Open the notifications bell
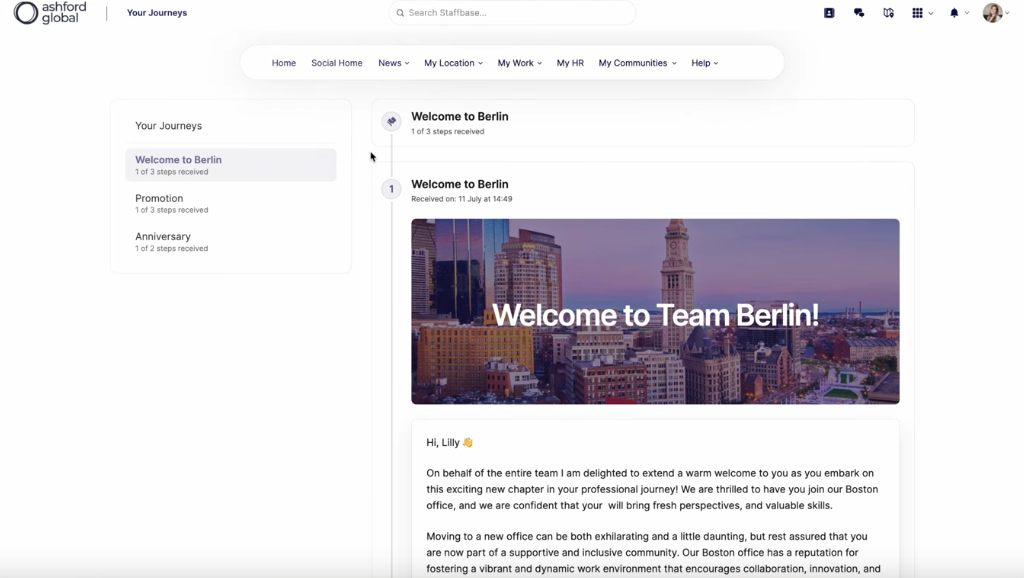1024x578 pixels. [x=954, y=13]
